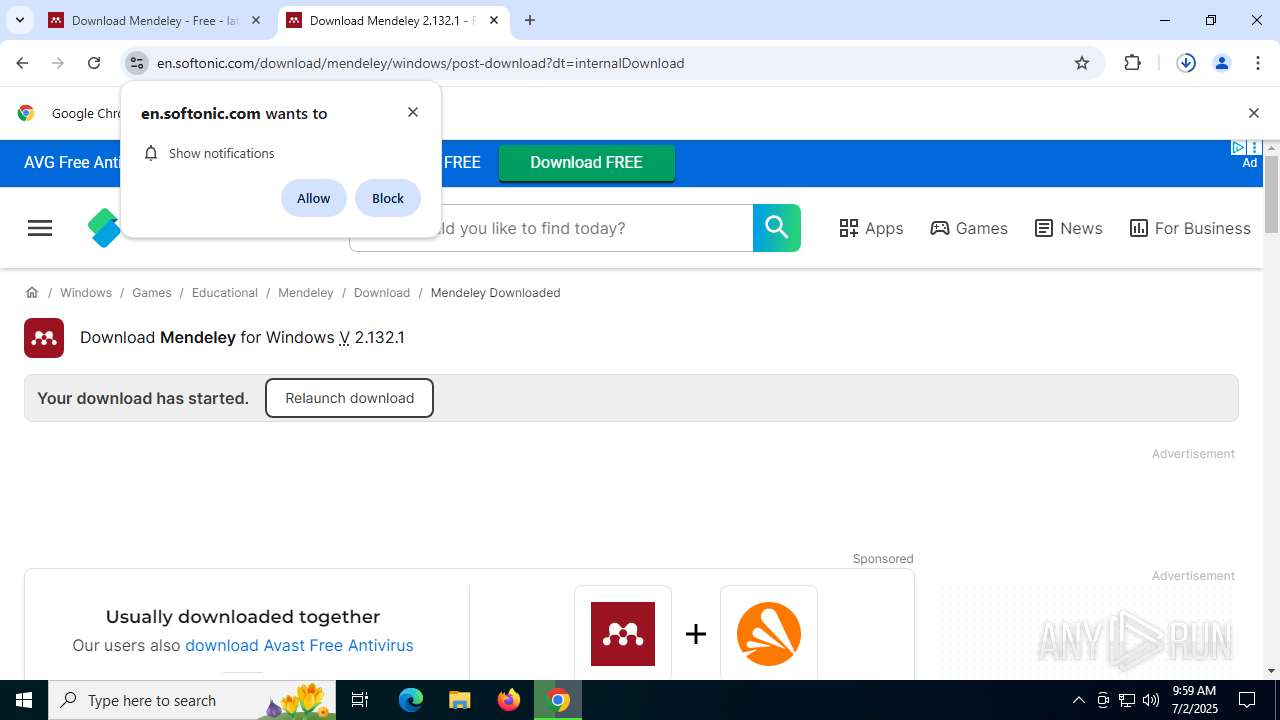This screenshot has height=720, width=1280.
Task: Open File Explorer from taskbar
Action: pyautogui.click(x=459, y=700)
